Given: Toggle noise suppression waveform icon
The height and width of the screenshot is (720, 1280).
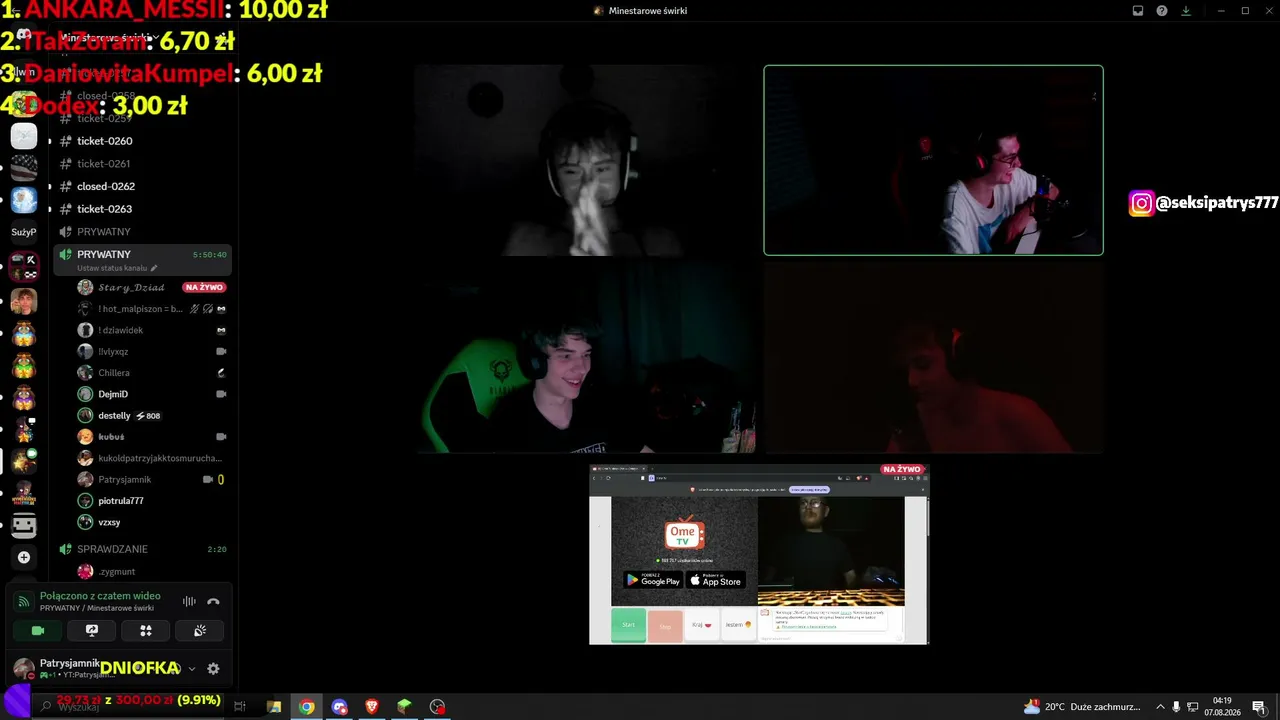Looking at the screenshot, I should click(x=189, y=601).
